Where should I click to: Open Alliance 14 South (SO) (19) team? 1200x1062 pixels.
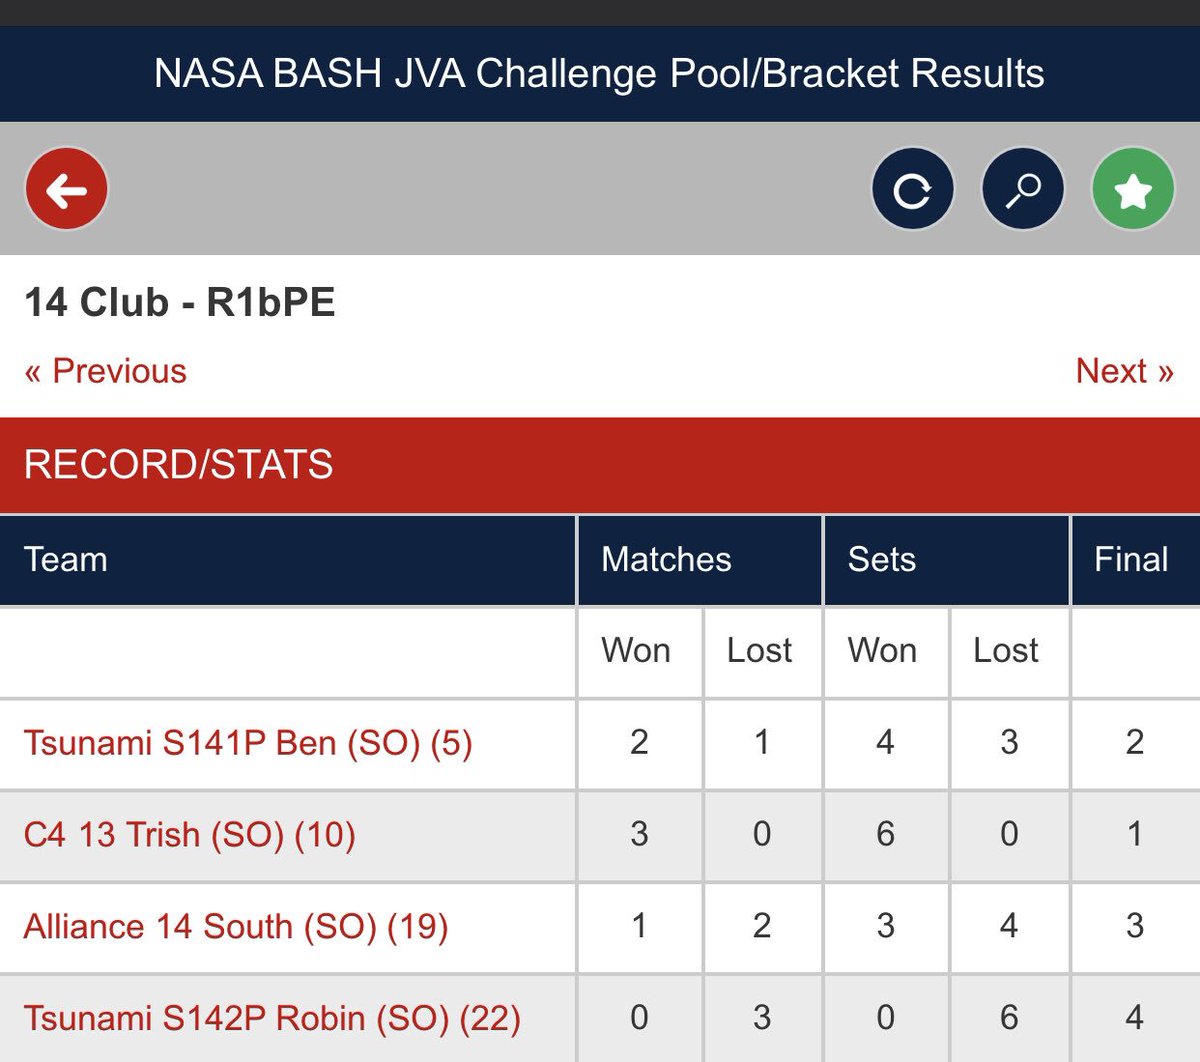[236, 927]
